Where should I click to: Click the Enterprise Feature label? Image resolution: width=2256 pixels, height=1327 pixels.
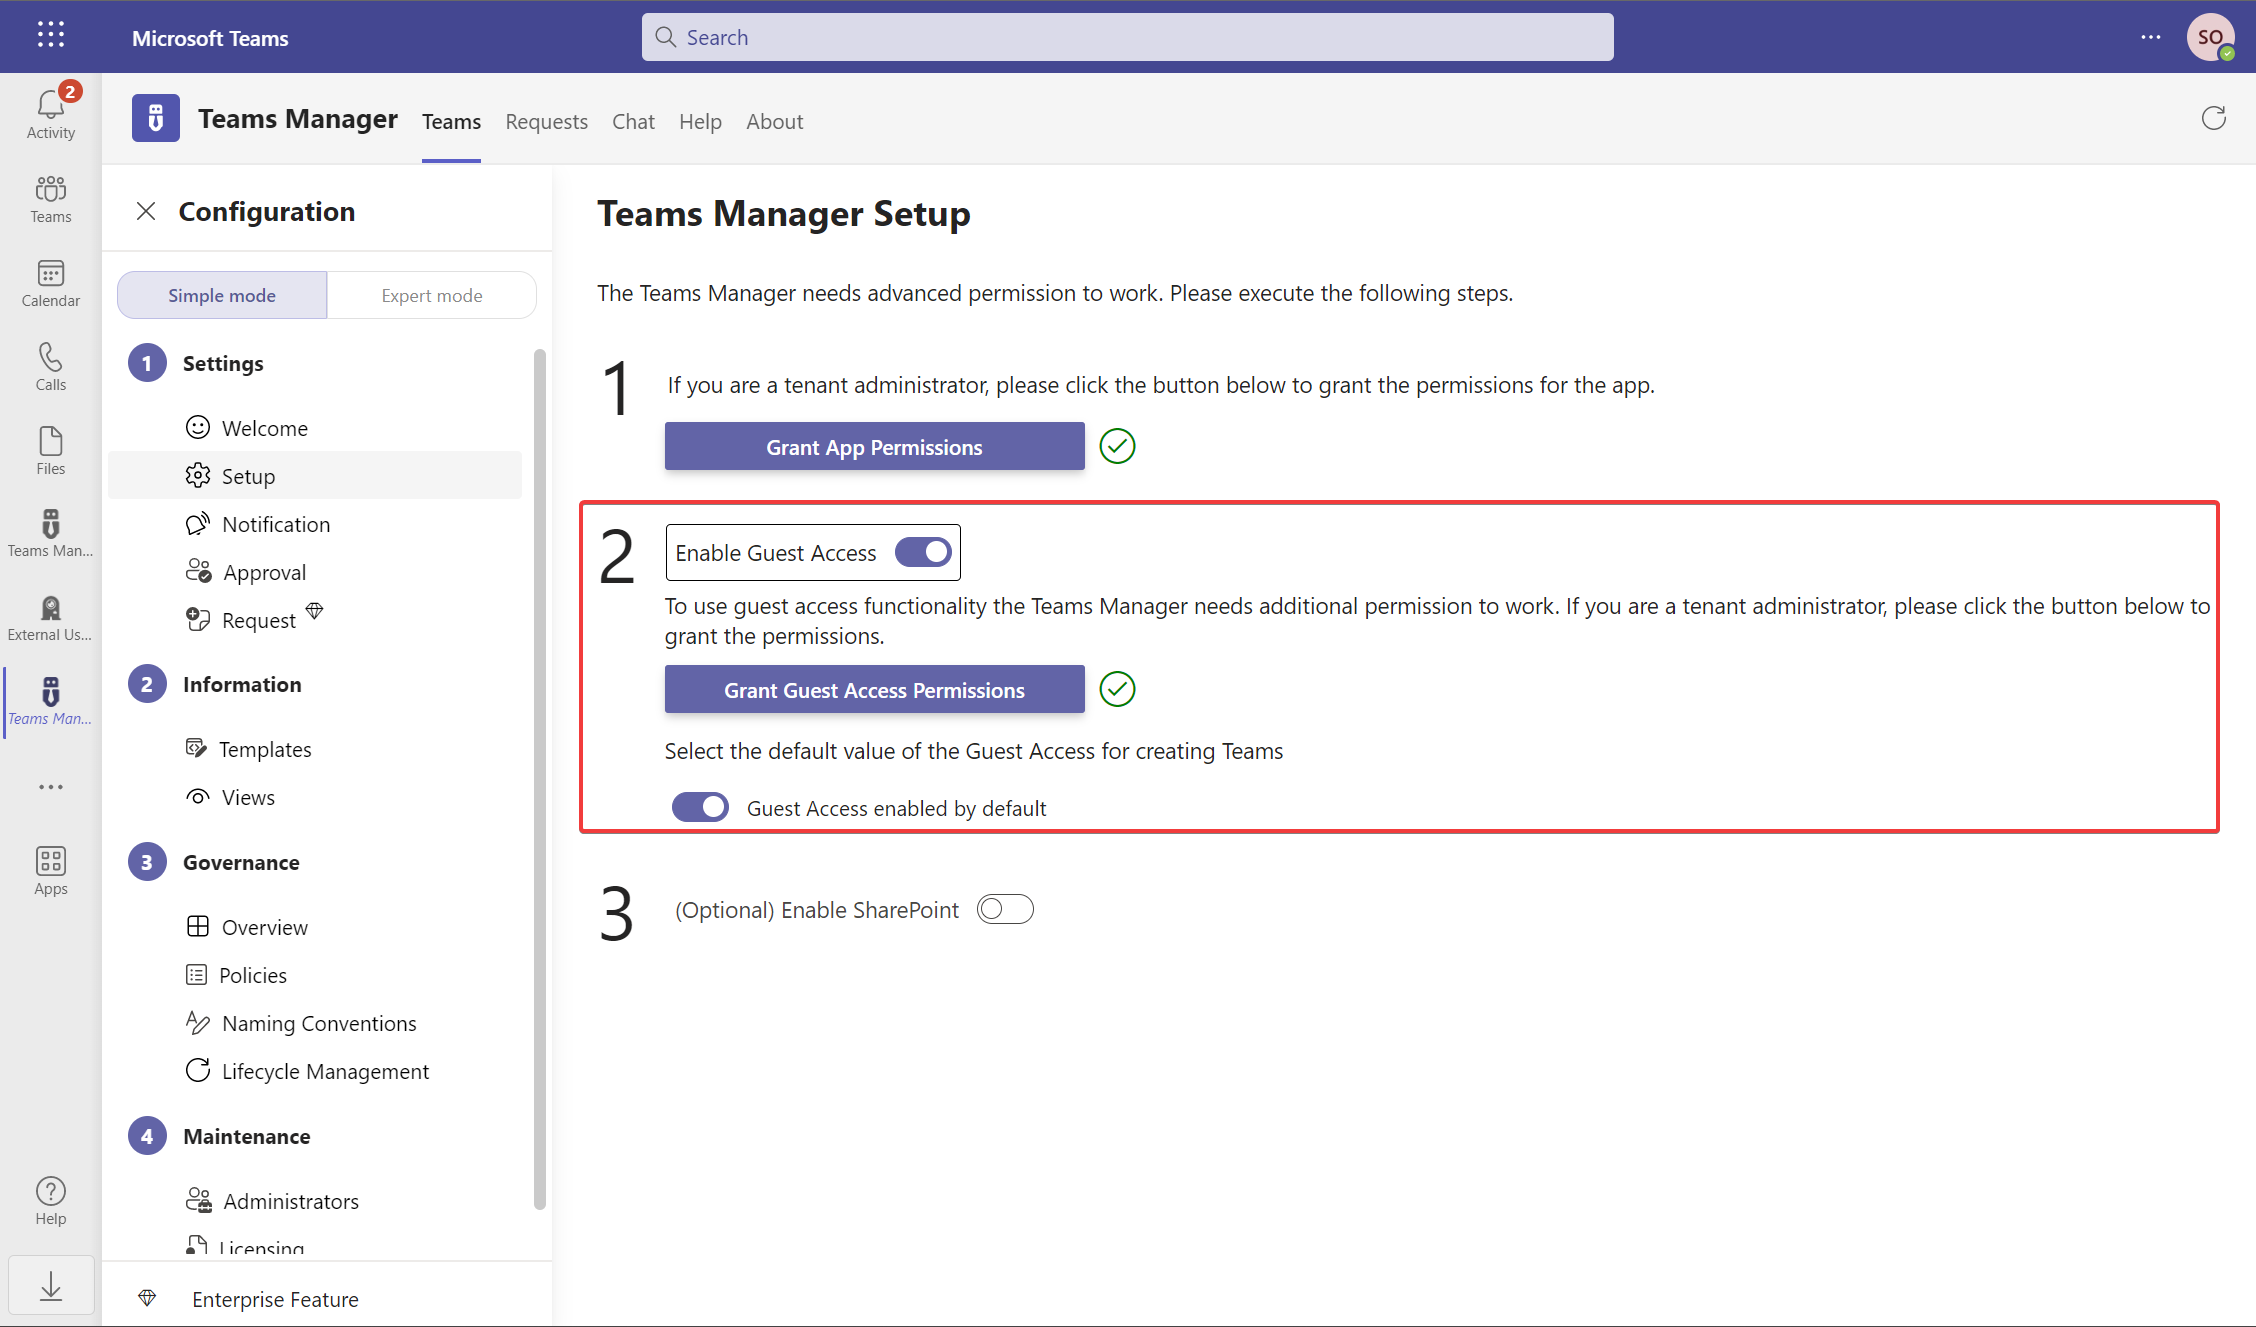(275, 1299)
